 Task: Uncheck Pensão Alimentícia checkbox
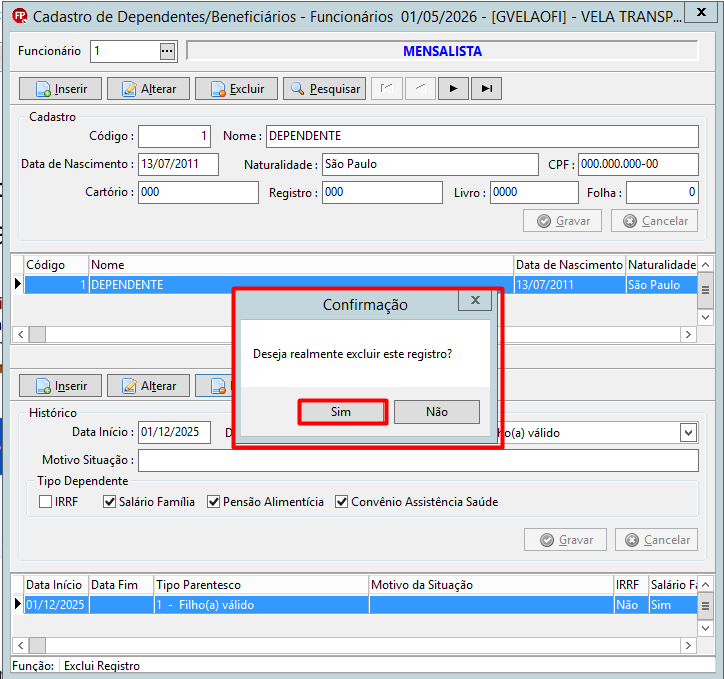pyautogui.click(x=213, y=502)
